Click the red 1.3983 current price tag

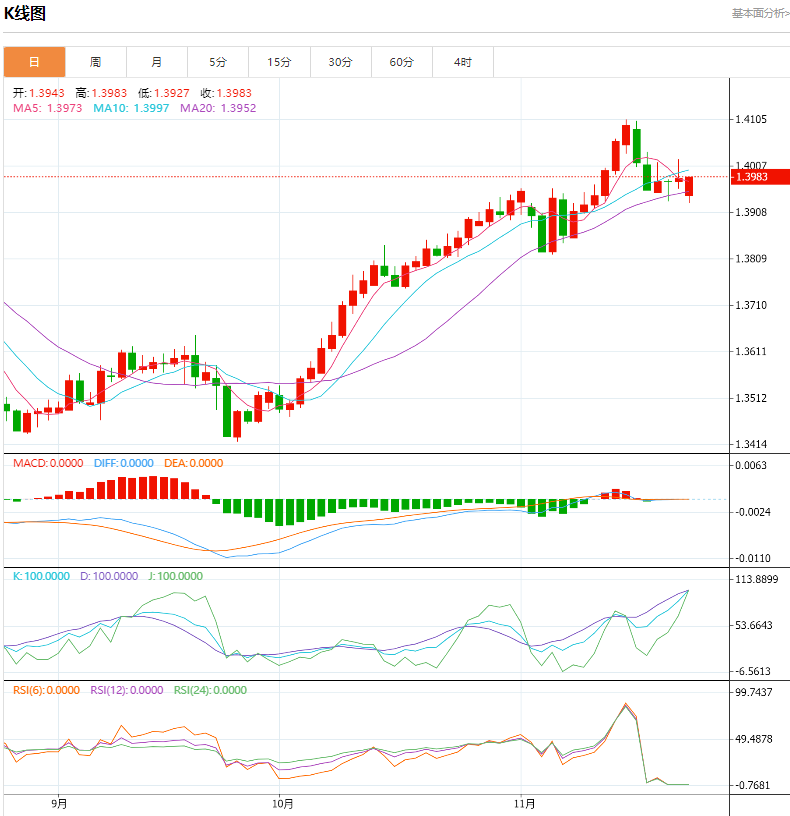[x=760, y=177]
